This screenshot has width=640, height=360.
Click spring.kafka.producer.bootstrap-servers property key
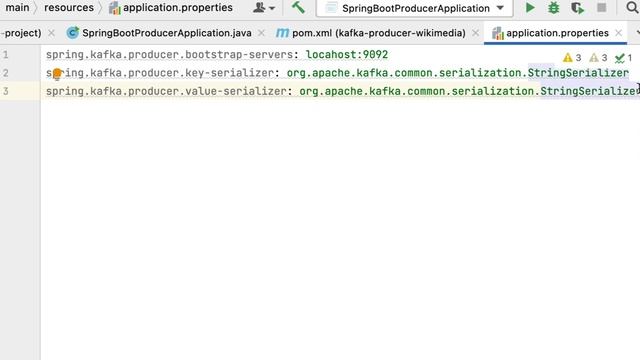pyautogui.click(x=169, y=55)
